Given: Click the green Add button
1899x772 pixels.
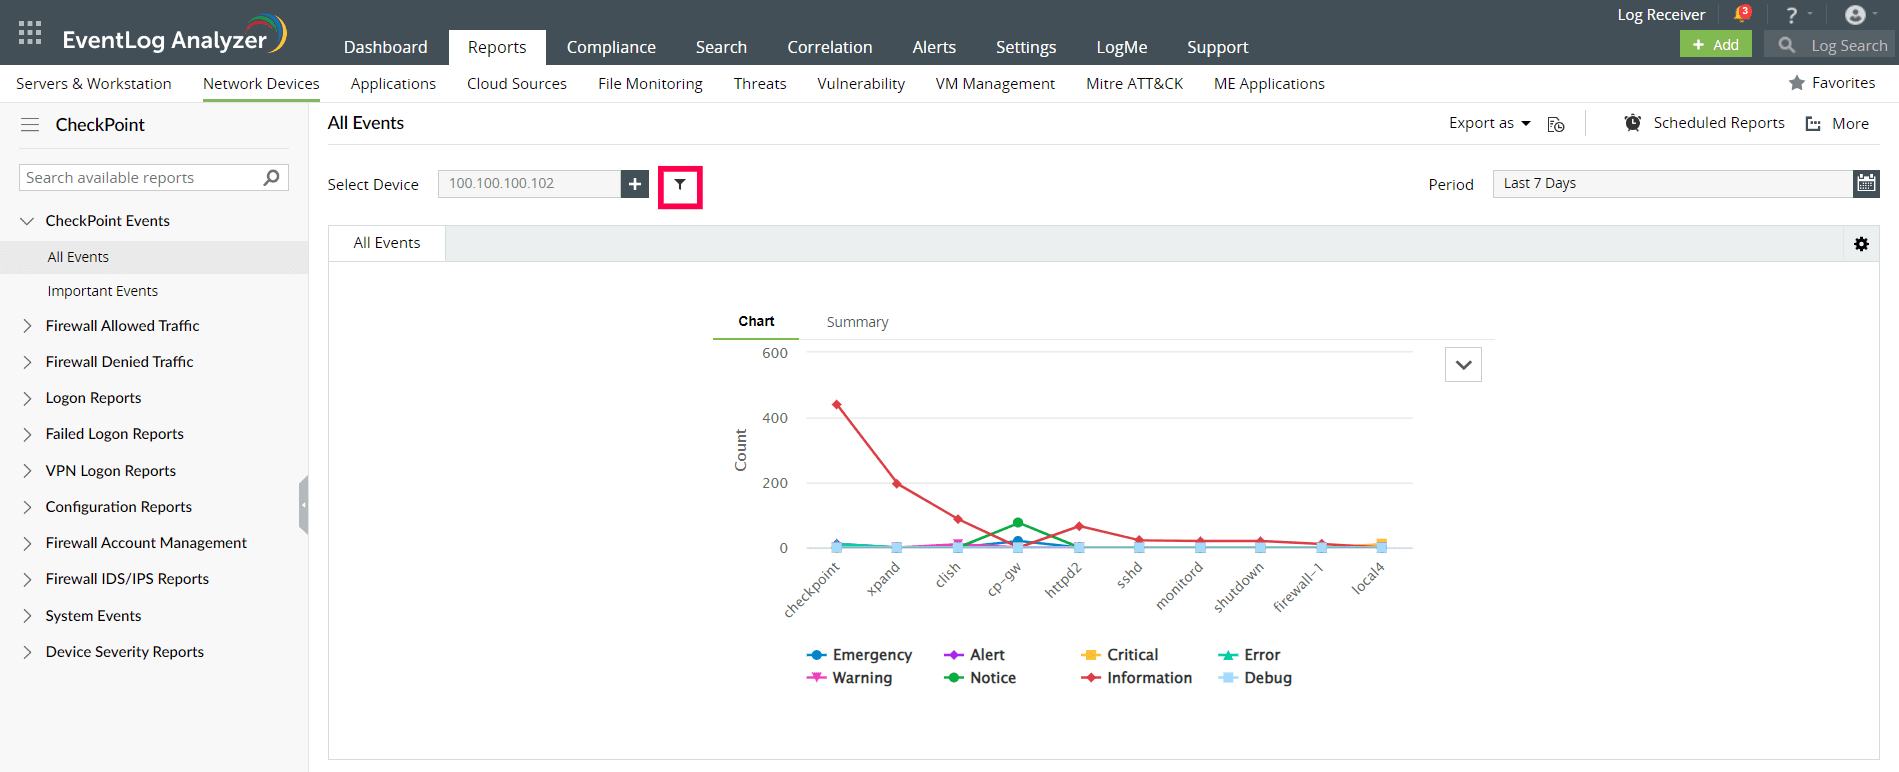Looking at the screenshot, I should click(x=1715, y=45).
